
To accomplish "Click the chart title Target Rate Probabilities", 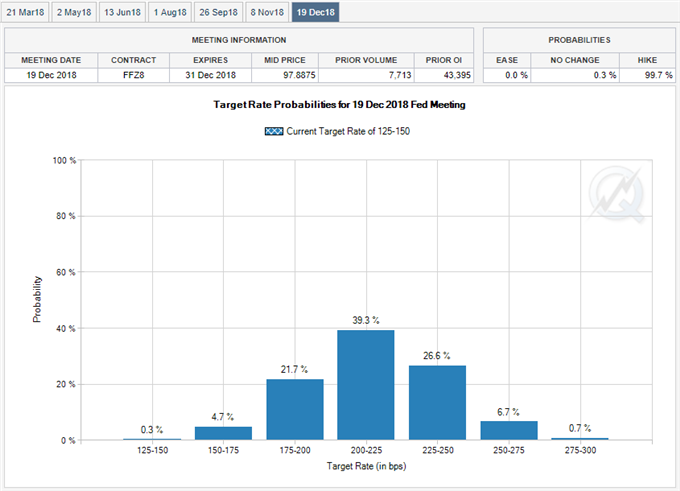I will coord(339,105).
